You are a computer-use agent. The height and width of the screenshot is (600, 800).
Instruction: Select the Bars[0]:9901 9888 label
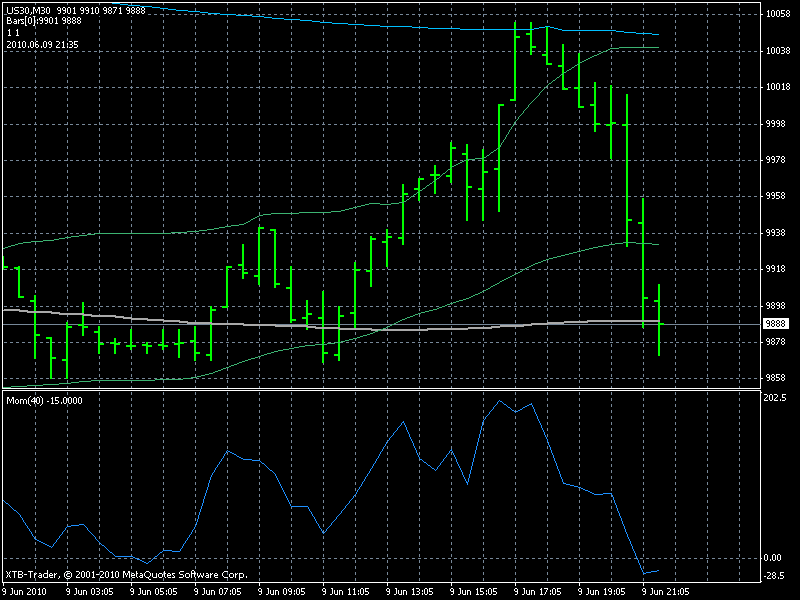click(44, 21)
